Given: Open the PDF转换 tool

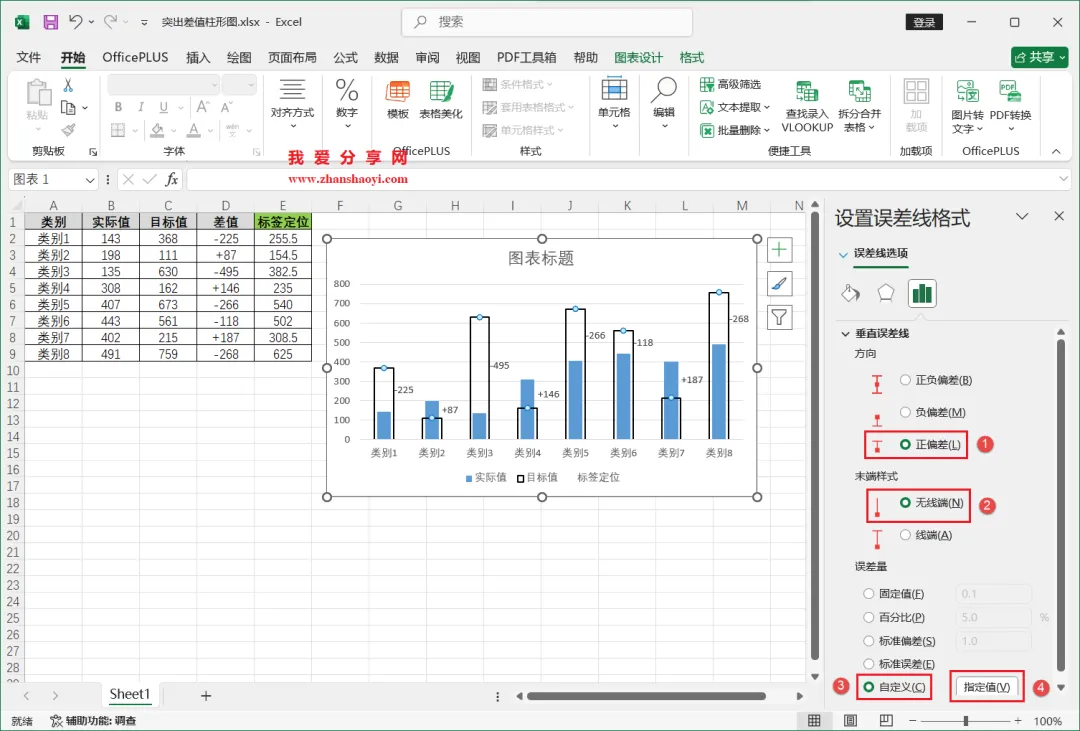Looking at the screenshot, I should (1010, 105).
